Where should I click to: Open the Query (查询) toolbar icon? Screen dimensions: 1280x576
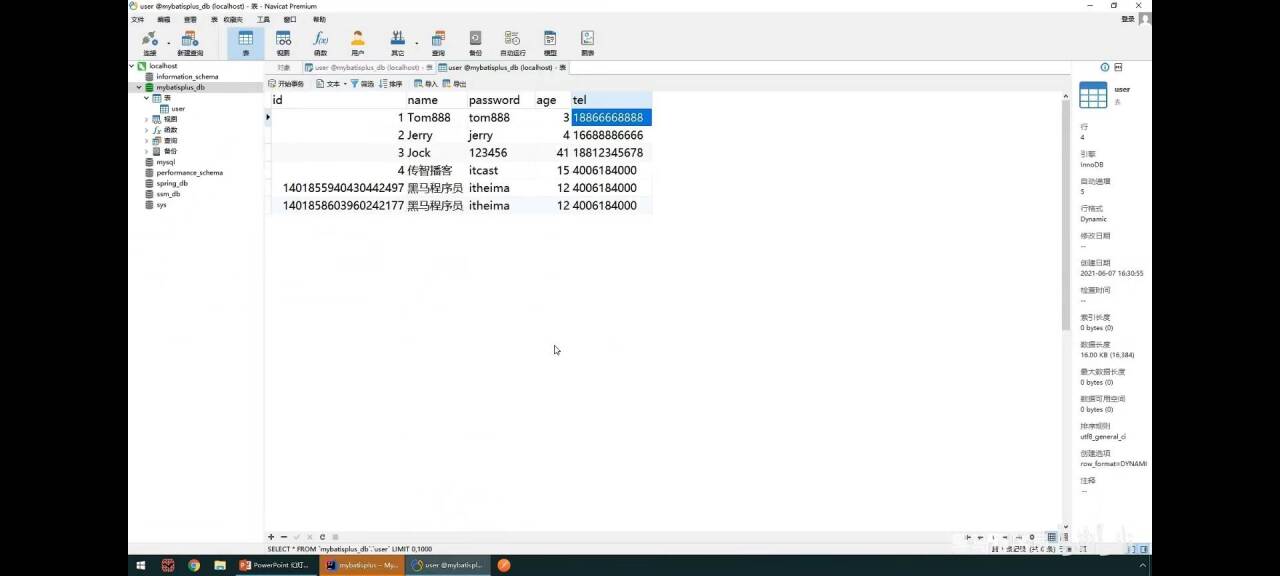coord(438,42)
